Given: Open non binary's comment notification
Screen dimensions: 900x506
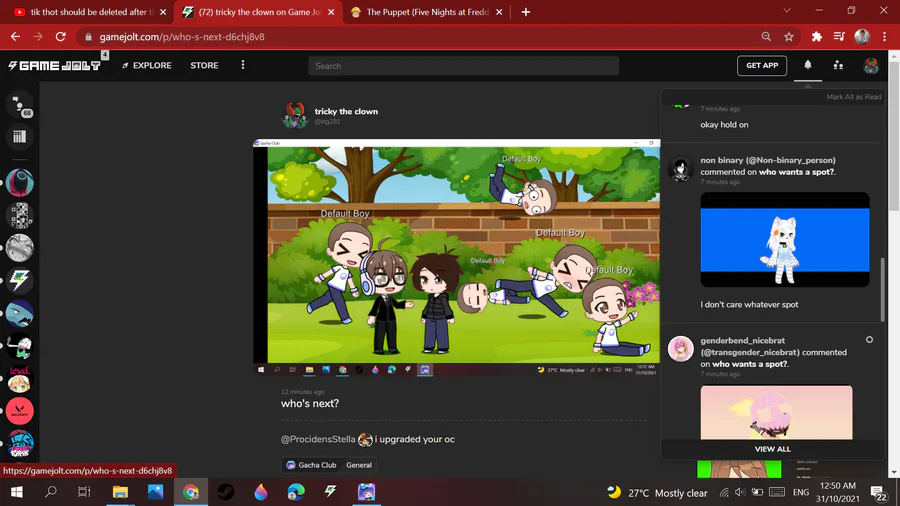Looking at the screenshot, I should 768,166.
